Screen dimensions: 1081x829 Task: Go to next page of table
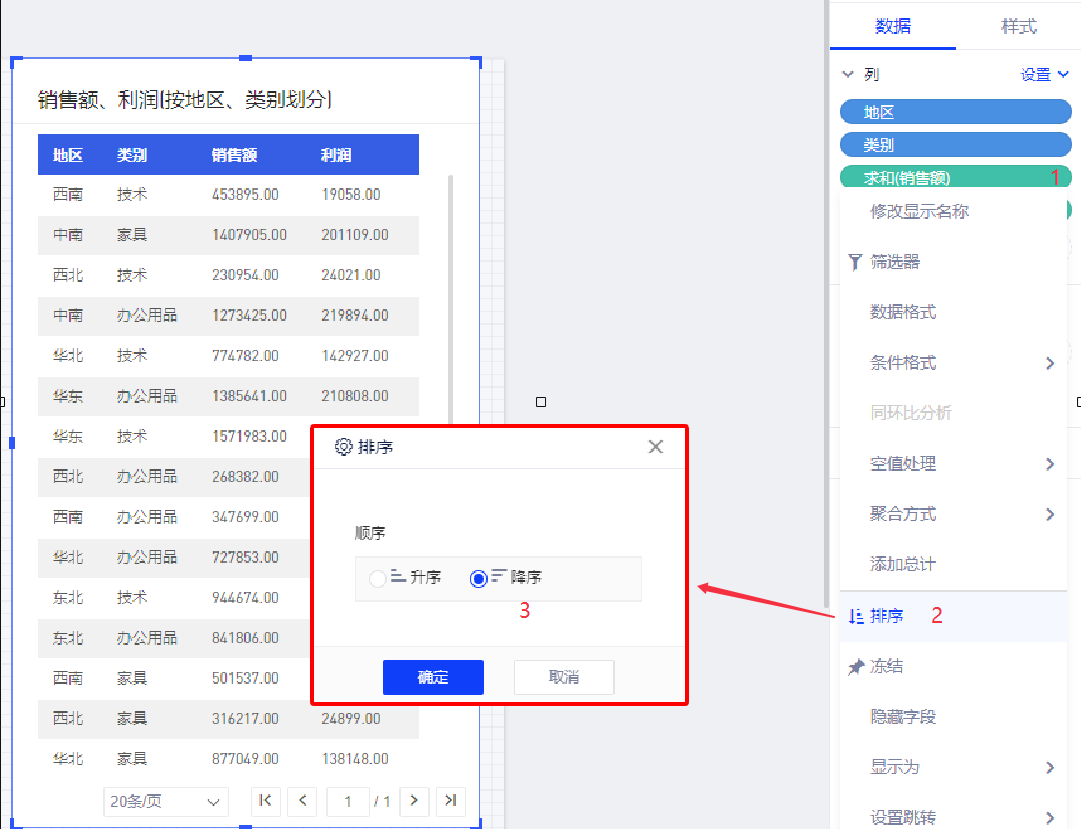pos(414,800)
